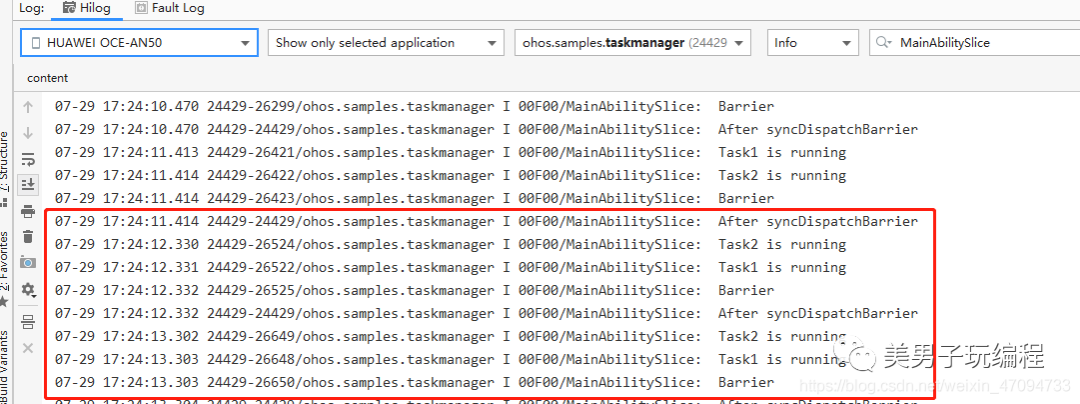Screen dimensions: 1080x404
Task: Select log line 17:24:11.414 Task2 is running
Action: pos(450,176)
